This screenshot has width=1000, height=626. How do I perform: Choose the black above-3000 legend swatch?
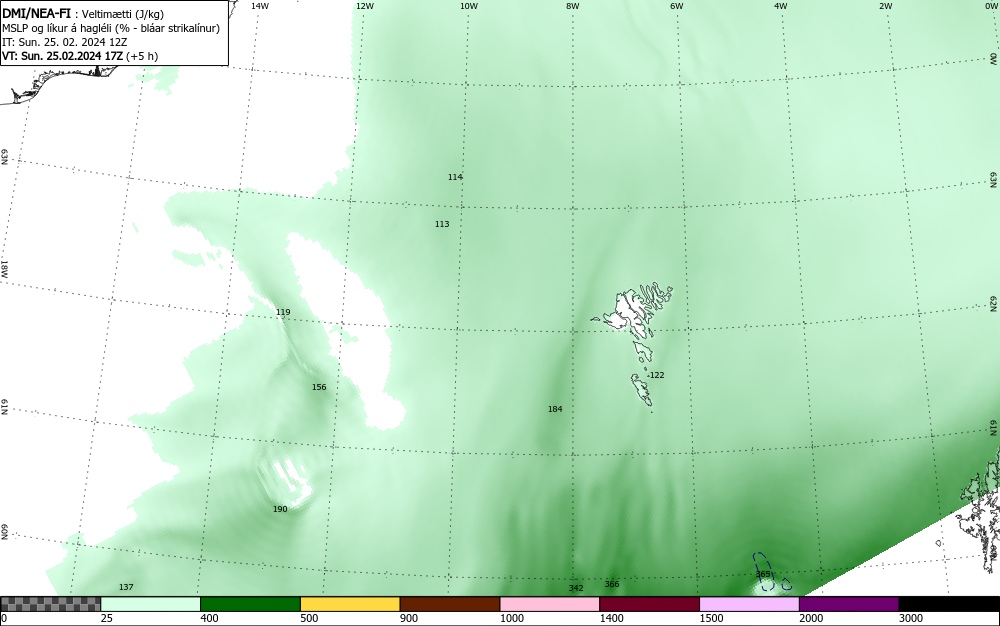tap(949, 604)
